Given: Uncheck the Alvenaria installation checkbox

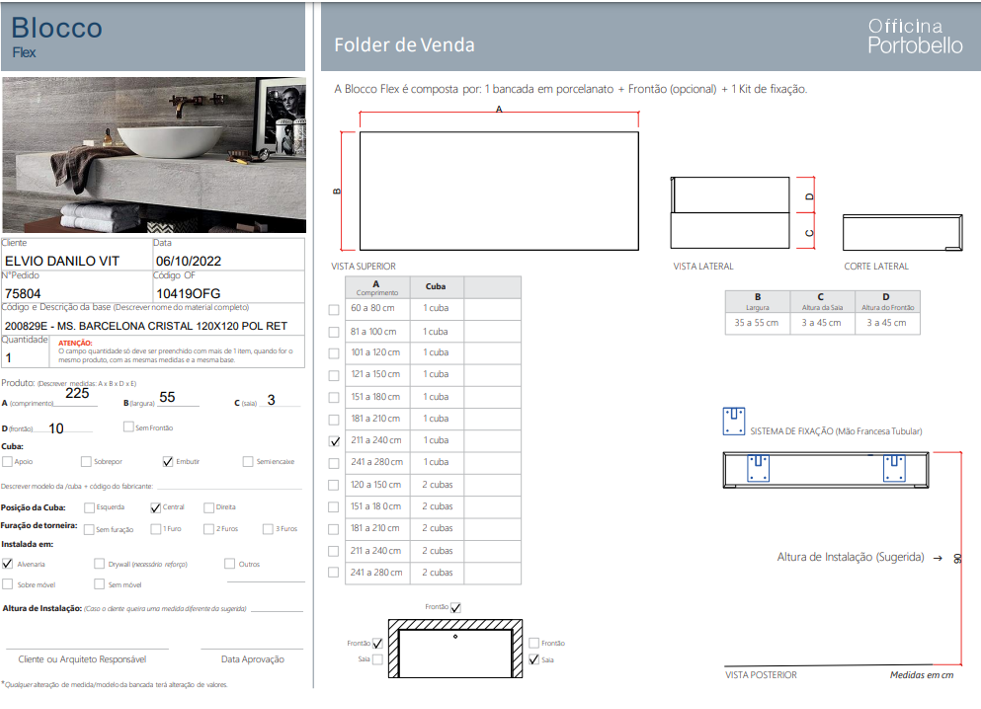Looking at the screenshot, I should 8,564.
